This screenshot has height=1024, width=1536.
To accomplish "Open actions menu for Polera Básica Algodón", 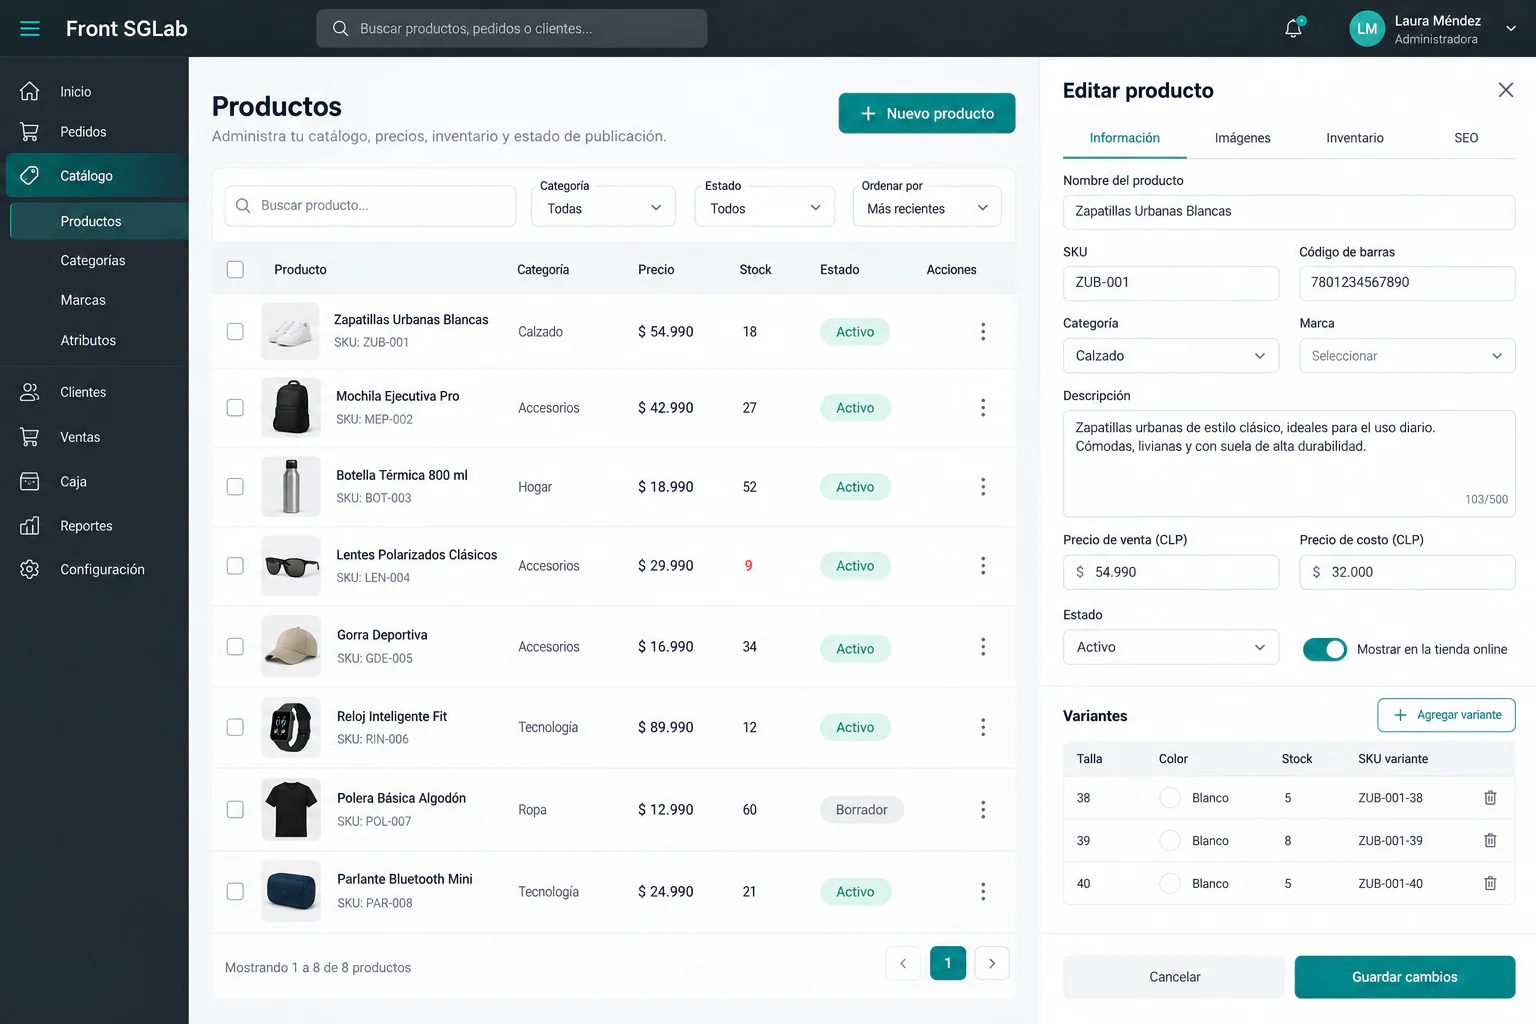I will click(983, 809).
